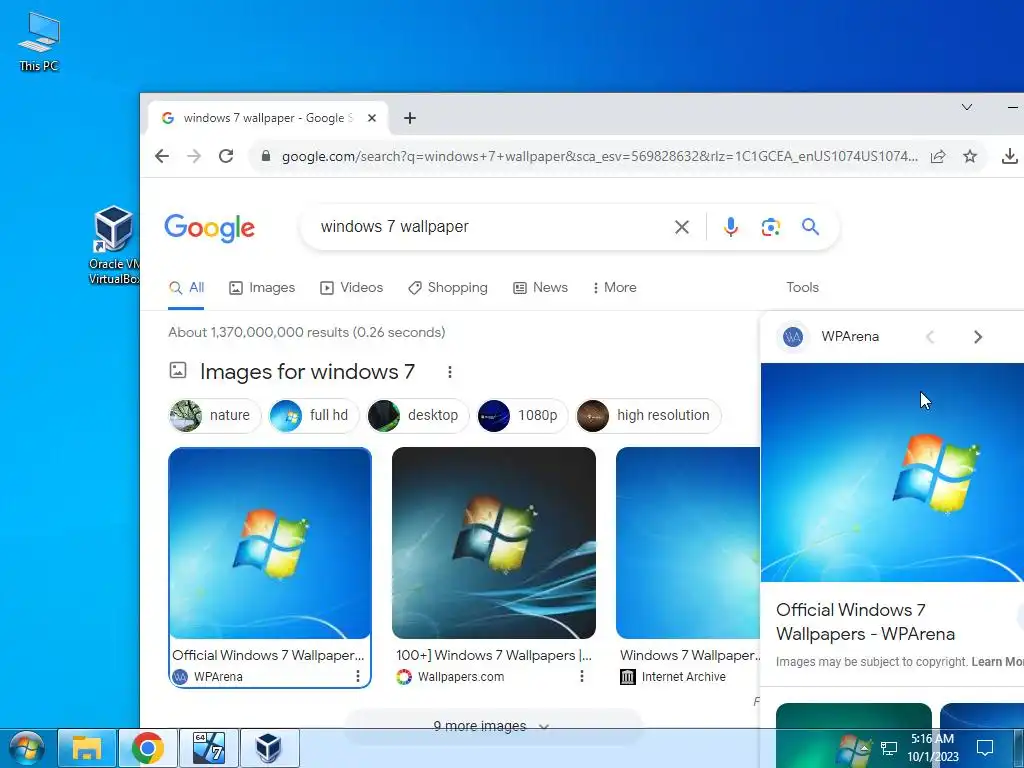
Task: Open File Explorer from taskbar
Action: 87,748
